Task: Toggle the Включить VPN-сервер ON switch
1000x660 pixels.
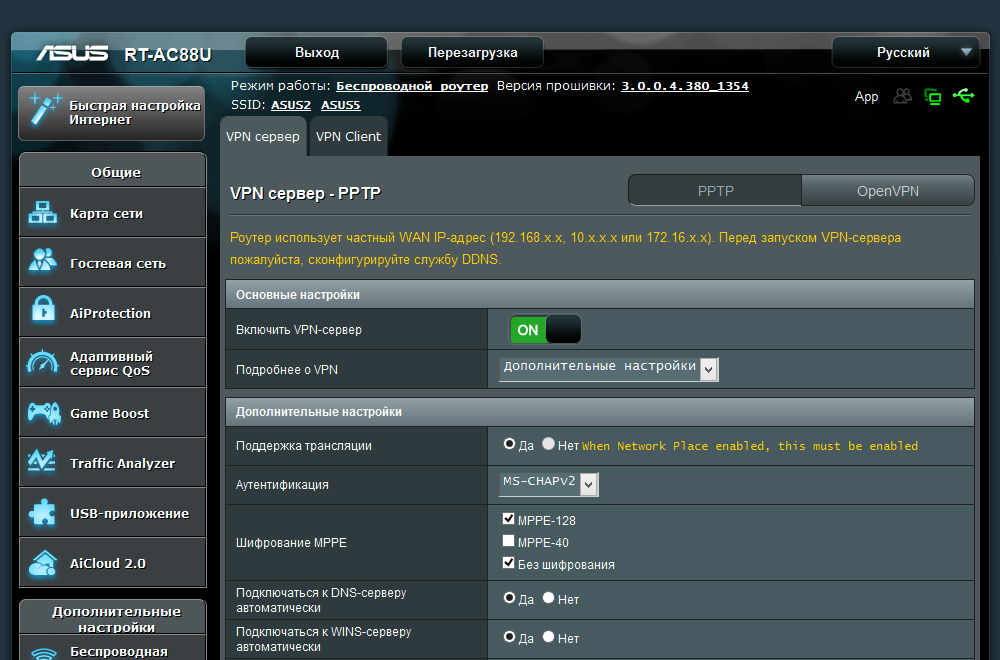Action: (545, 330)
